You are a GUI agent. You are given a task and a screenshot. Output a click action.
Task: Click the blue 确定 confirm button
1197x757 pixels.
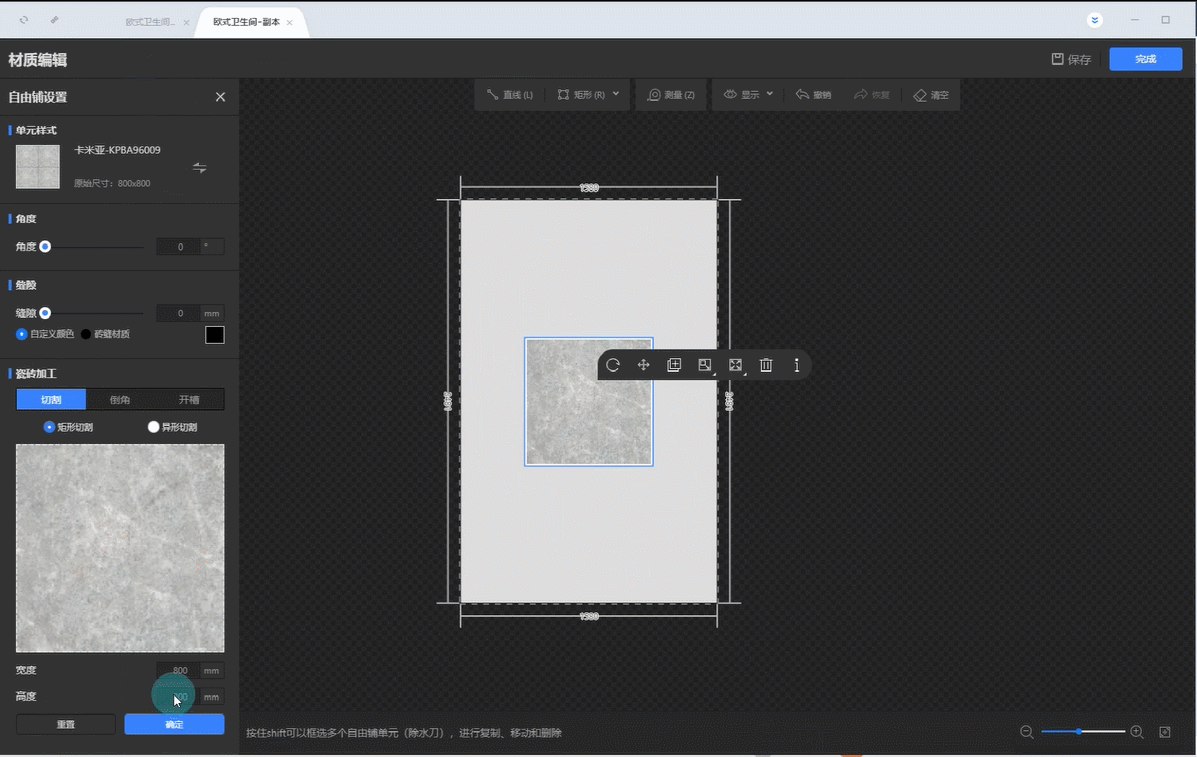[x=174, y=724]
